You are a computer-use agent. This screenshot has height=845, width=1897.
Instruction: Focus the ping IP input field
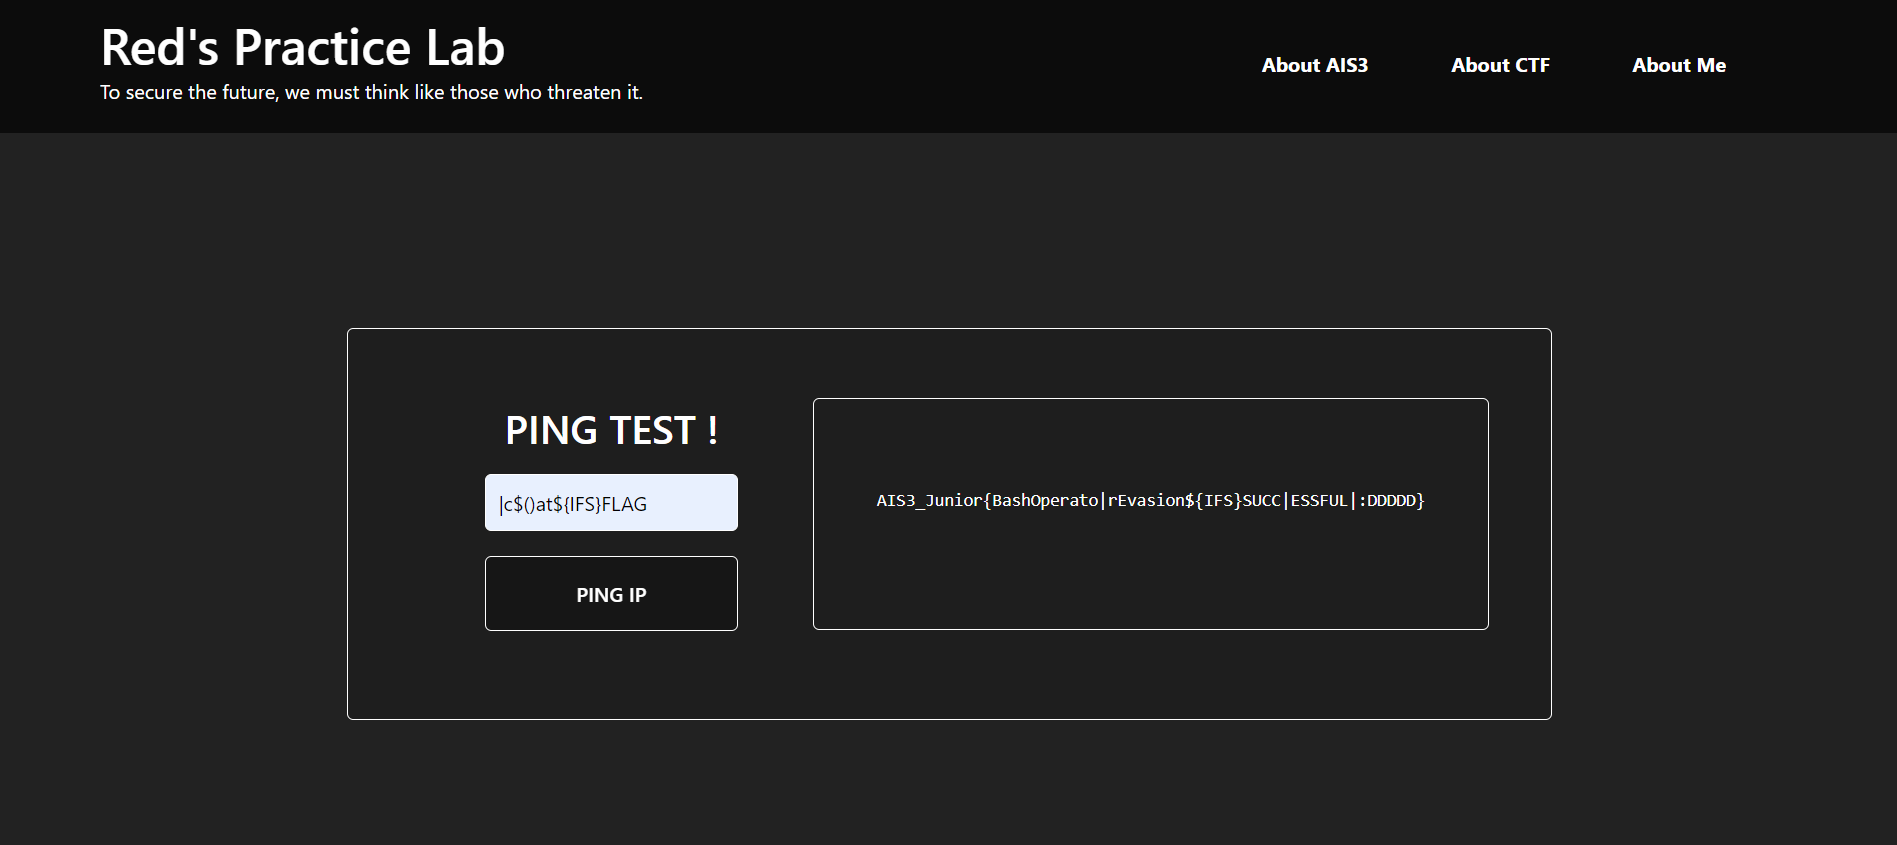click(x=690, y=503)
